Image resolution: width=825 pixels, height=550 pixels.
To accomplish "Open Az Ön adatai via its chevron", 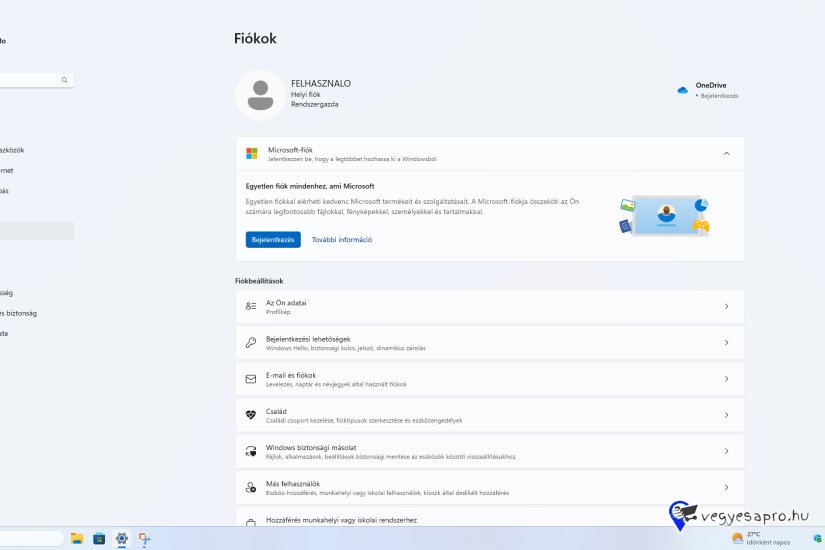I will pos(726,306).
